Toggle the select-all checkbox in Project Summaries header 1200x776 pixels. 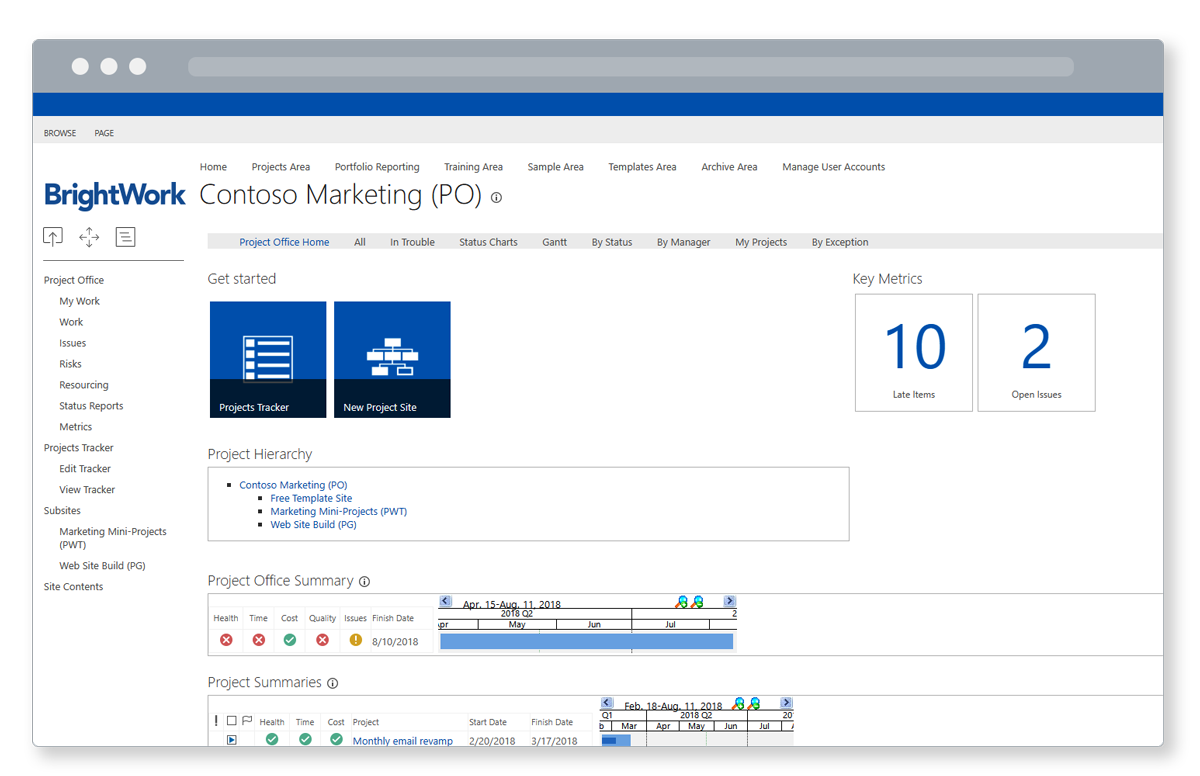(231, 721)
